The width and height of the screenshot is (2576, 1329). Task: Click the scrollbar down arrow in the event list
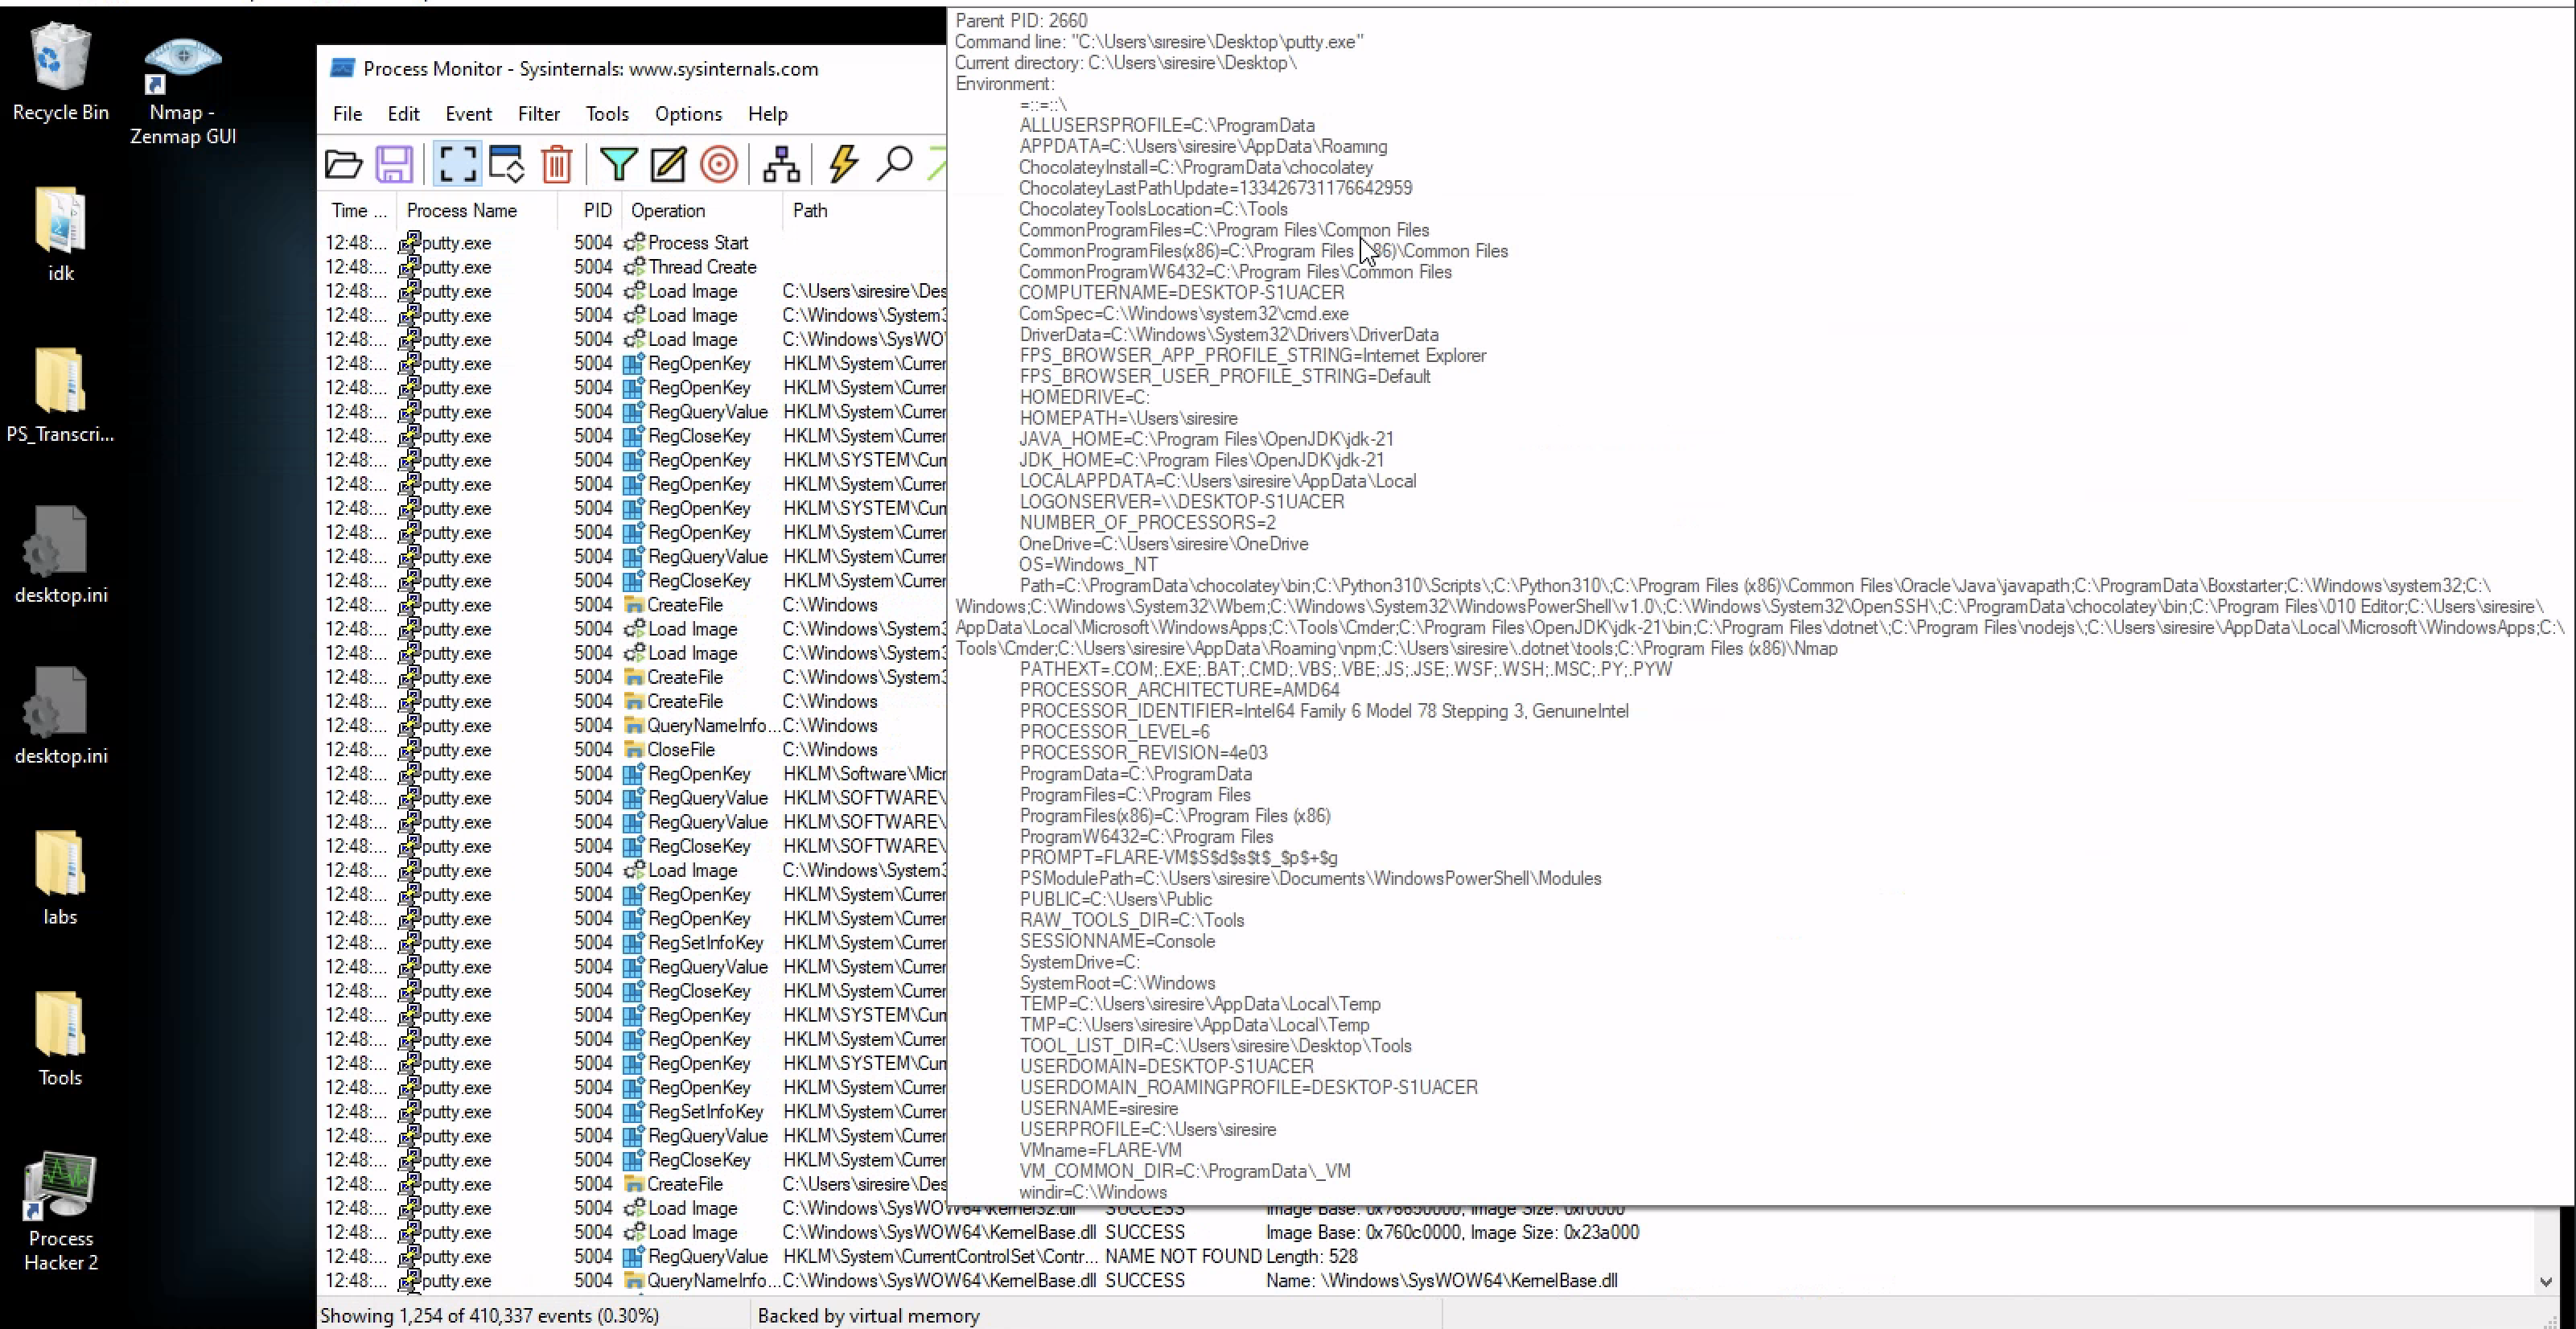[x=2546, y=1282]
